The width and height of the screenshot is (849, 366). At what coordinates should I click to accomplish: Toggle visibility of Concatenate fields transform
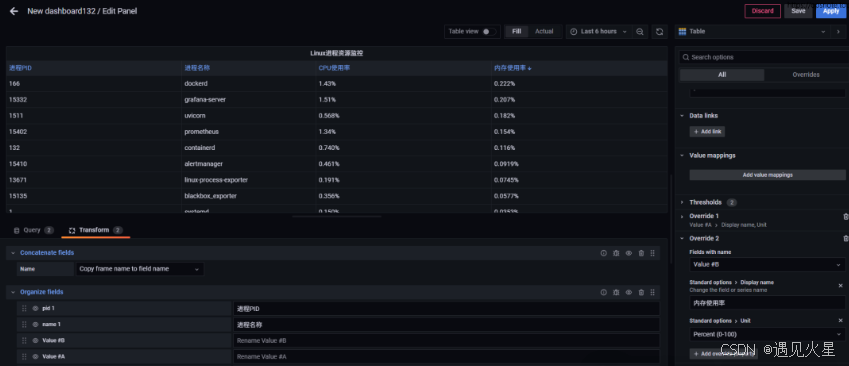[629, 253]
